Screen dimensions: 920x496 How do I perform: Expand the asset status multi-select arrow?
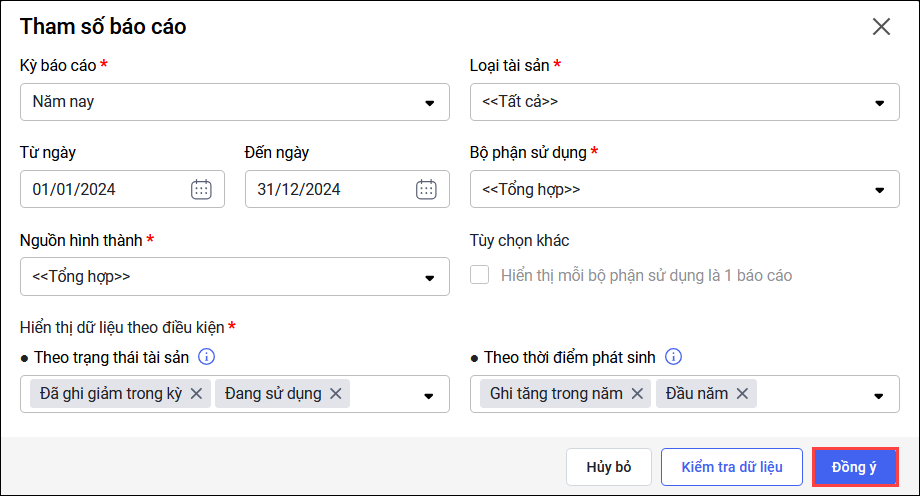pyautogui.click(x=429, y=395)
